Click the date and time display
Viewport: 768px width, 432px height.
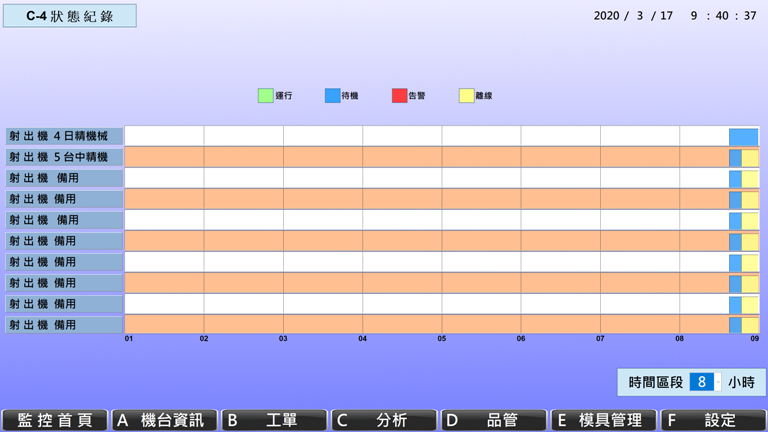(674, 16)
